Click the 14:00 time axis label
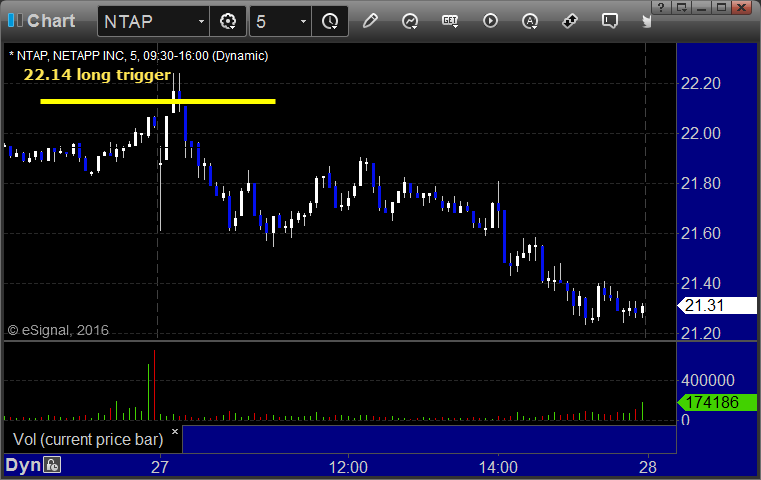 click(x=498, y=467)
